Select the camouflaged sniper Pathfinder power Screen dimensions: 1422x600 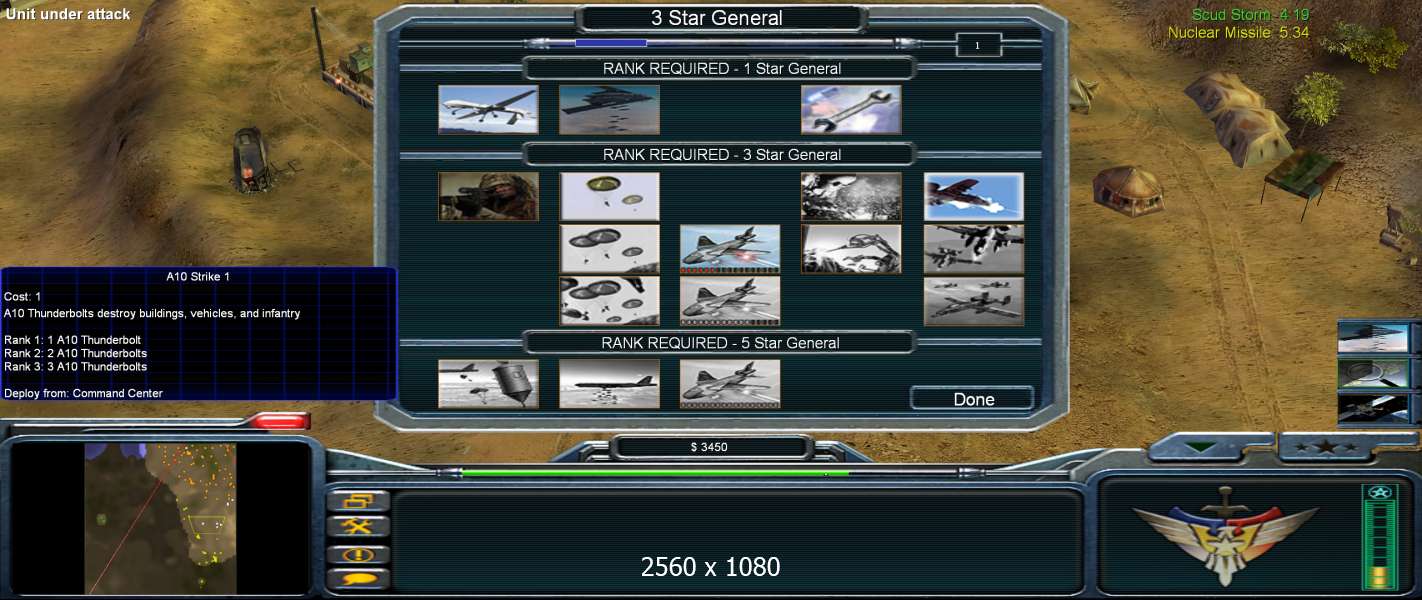(x=488, y=196)
